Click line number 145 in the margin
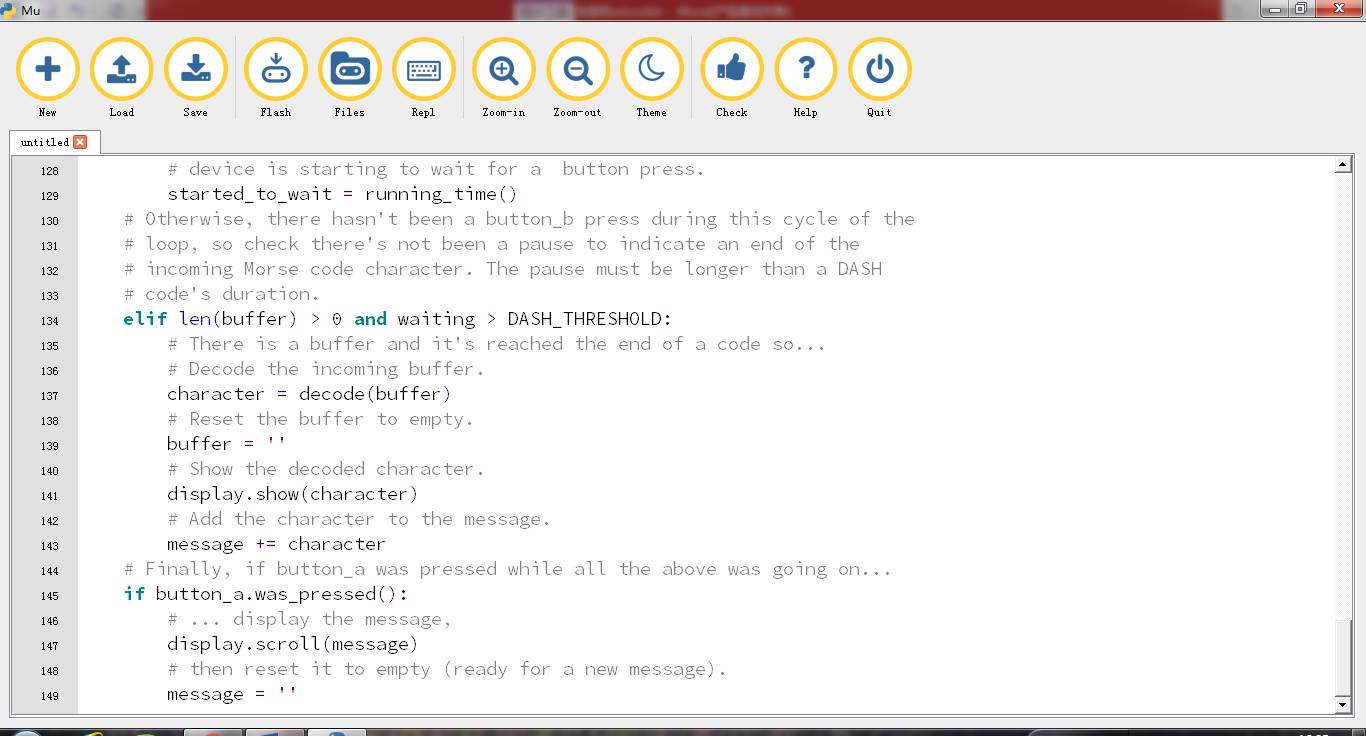1366x736 pixels. [49, 596]
